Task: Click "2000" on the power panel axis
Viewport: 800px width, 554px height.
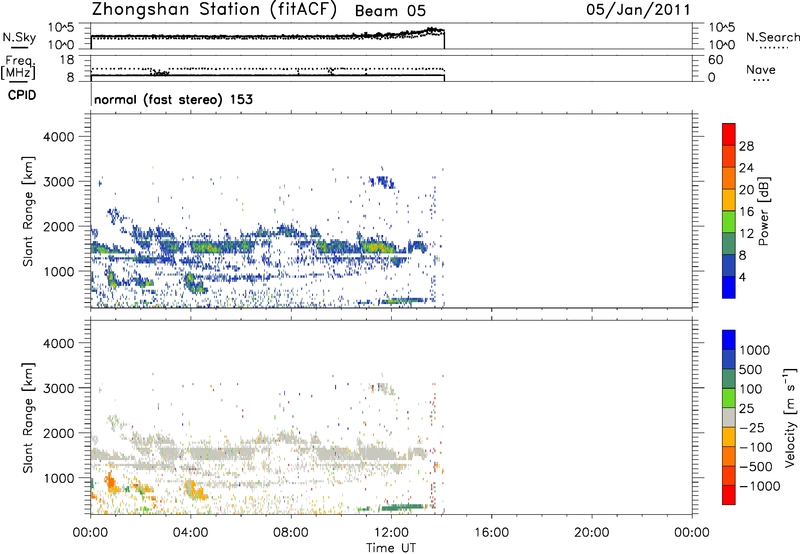Action: (x=59, y=226)
